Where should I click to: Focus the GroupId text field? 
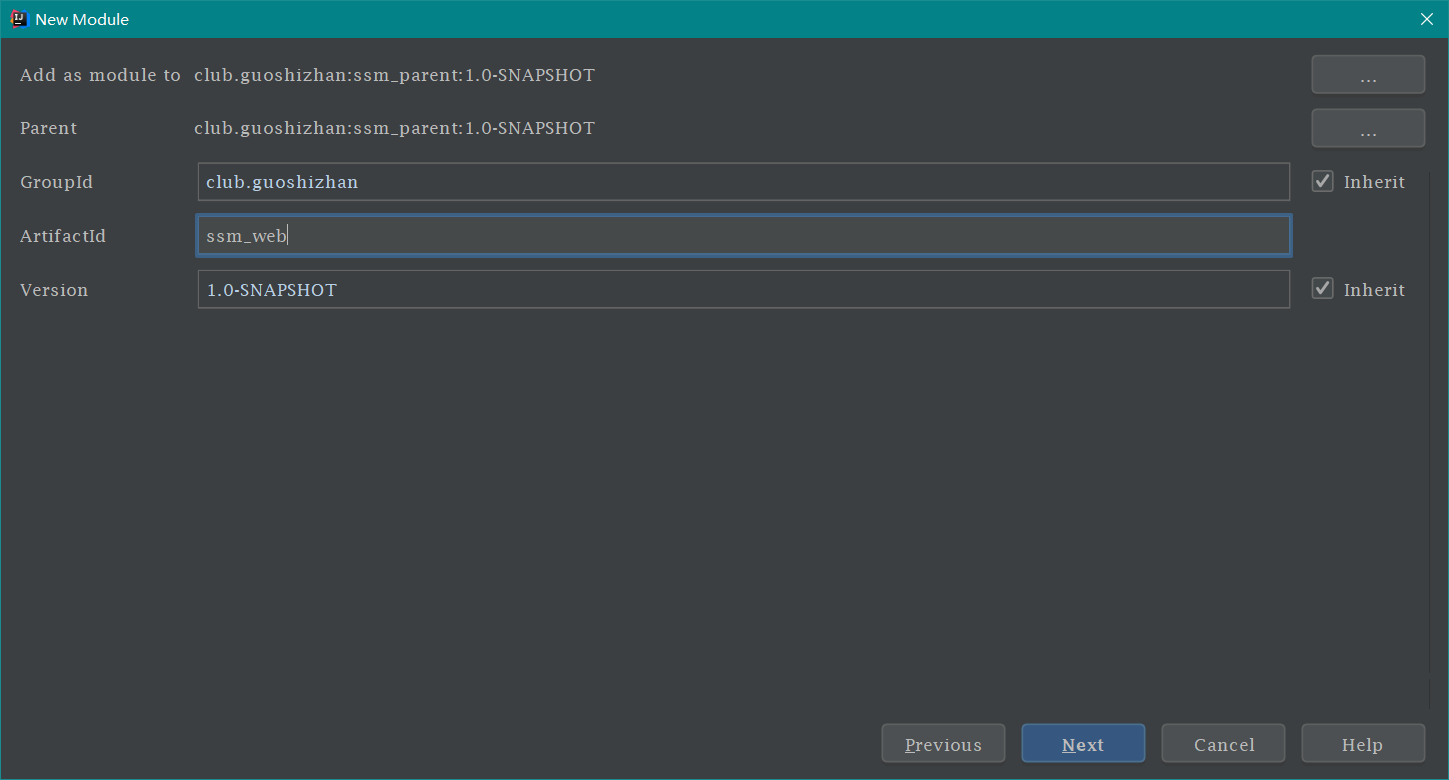pyautogui.click(x=743, y=182)
